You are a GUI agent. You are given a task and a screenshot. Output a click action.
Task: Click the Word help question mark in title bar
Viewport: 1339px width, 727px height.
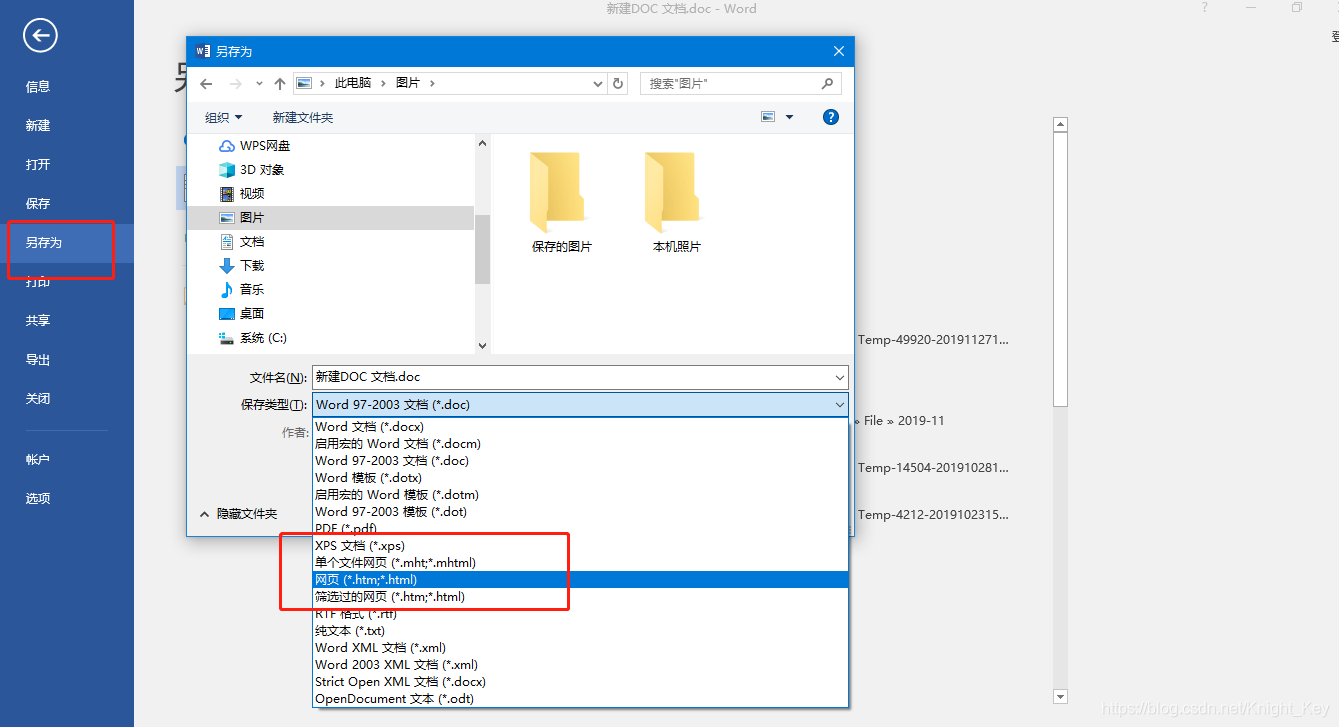pos(1204,8)
